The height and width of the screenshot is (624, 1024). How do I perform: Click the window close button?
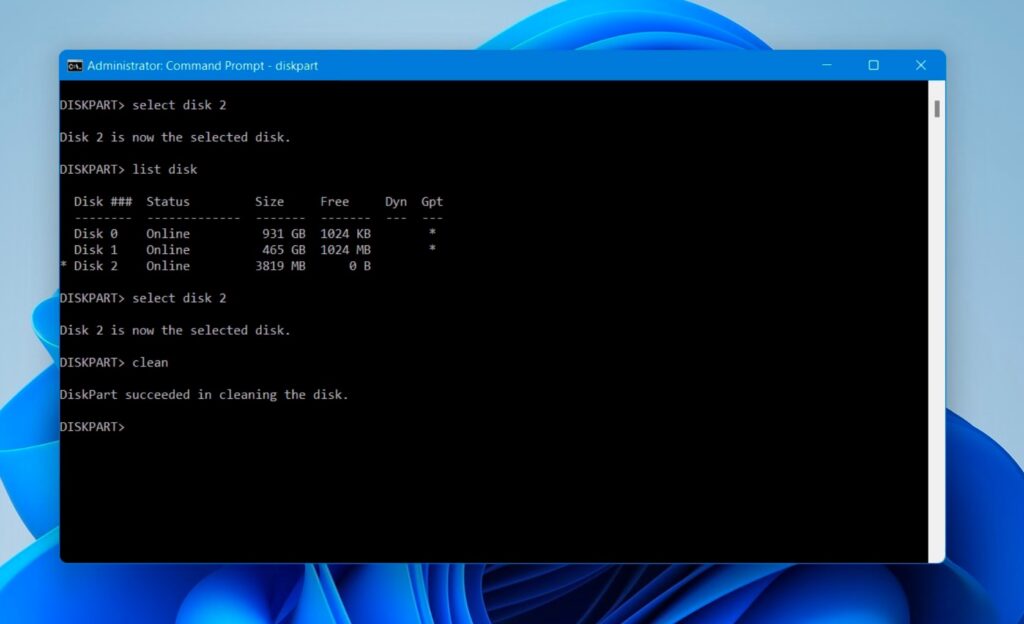tap(919, 65)
